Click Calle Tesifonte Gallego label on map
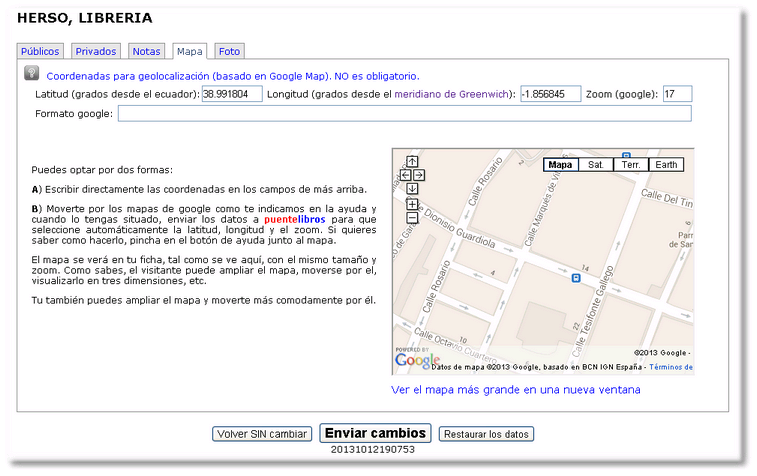Viewport: 757px width, 476px height. (x=594, y=312)
